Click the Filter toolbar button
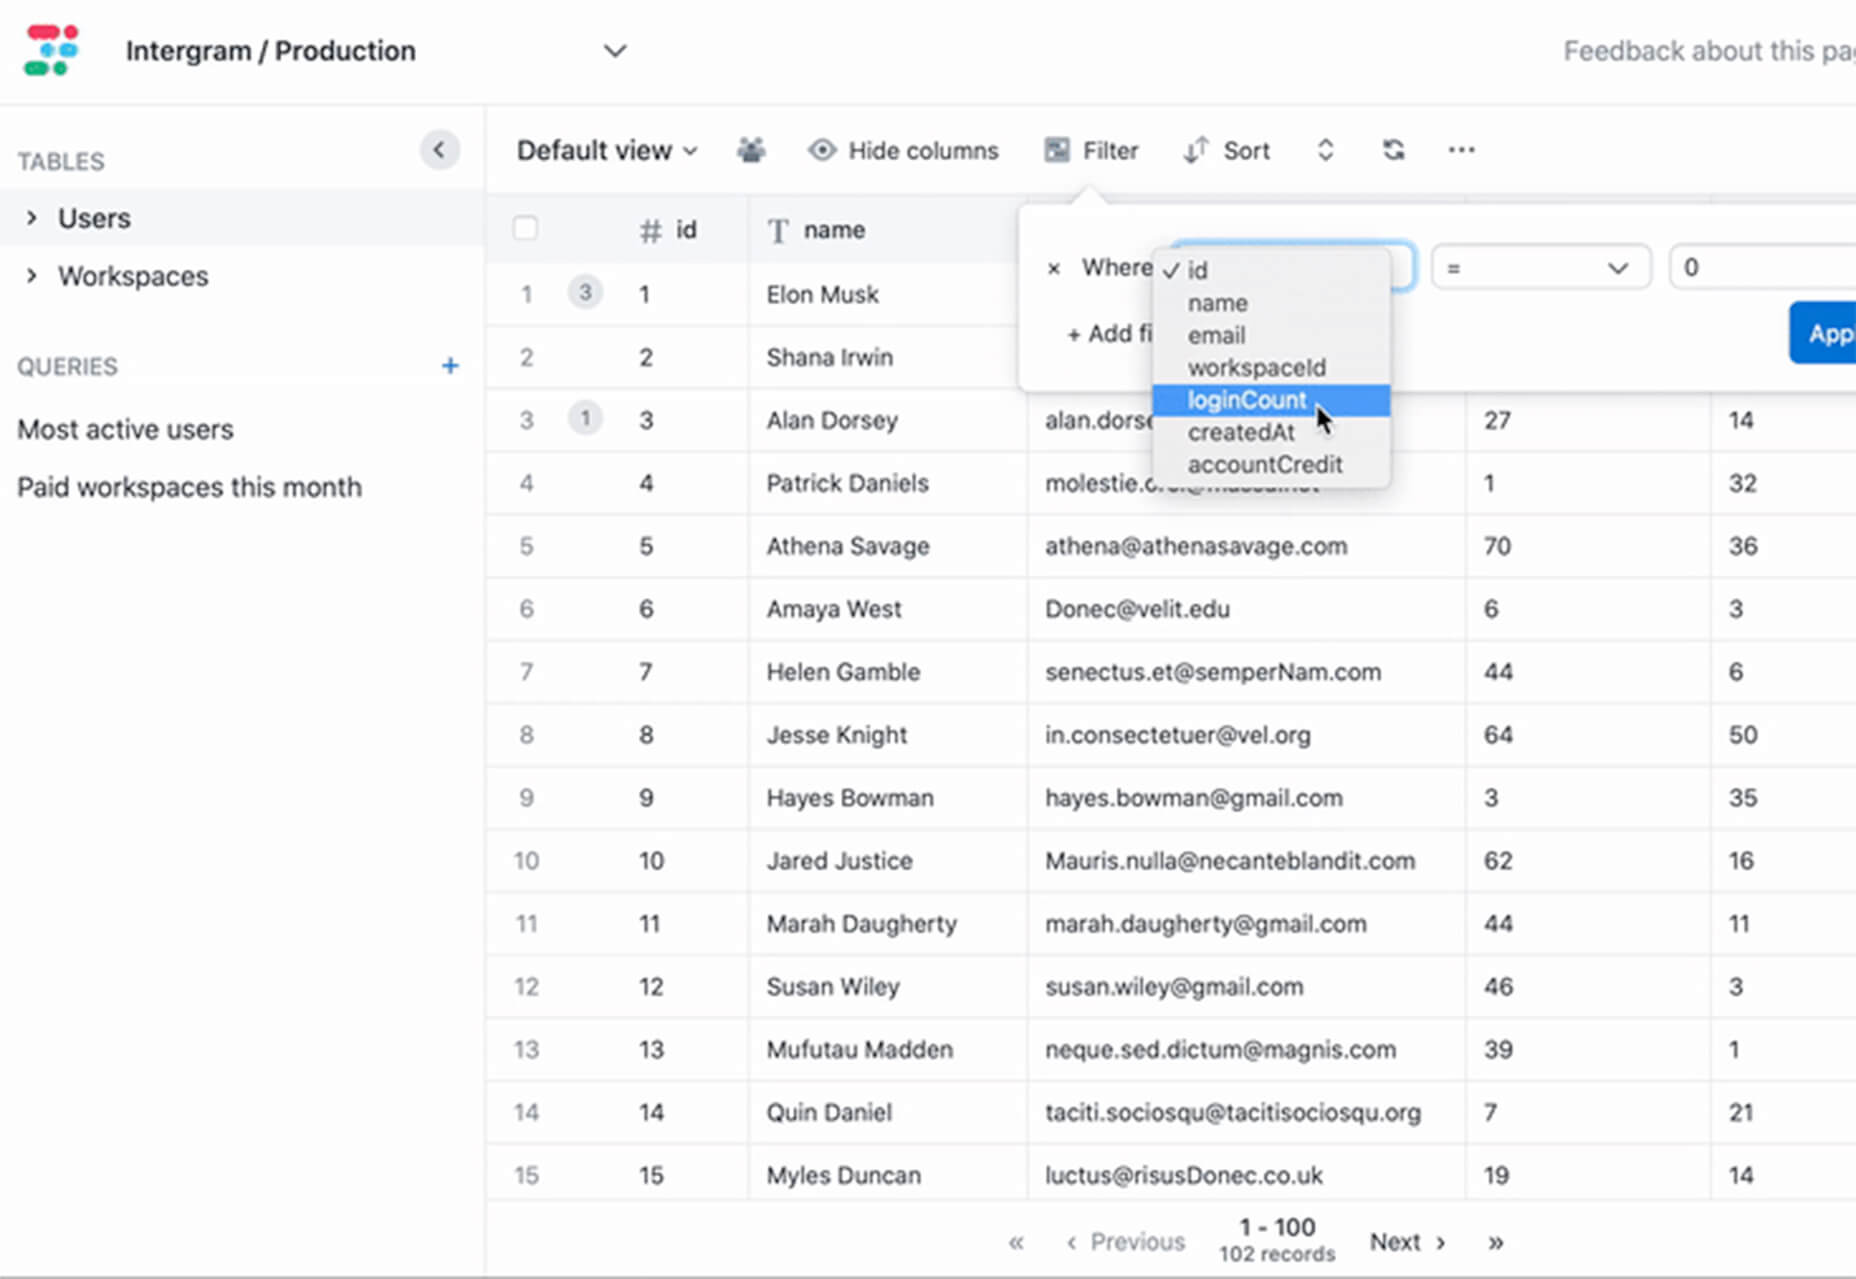Image resolution: width=1856 pixels, height=1279 pixels. (x=1092, y=150)
